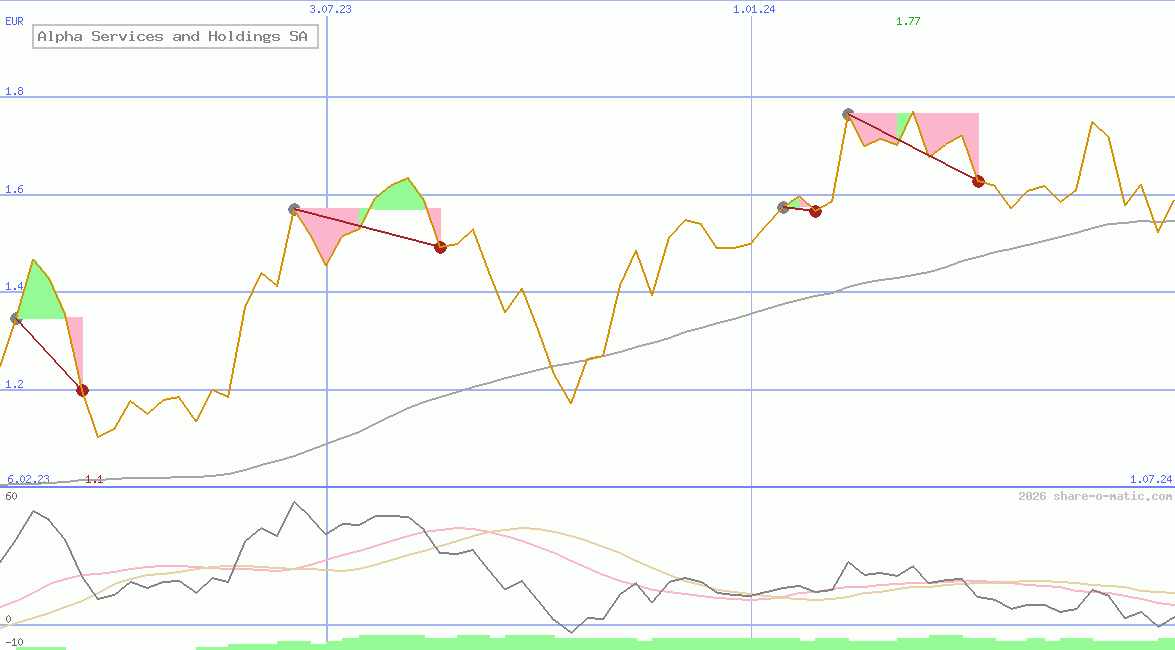Image resolution: width=1175 pixels, height=650 pixels.
Task: Click the 60 oscillator scale label
Action: pos(11,495)
